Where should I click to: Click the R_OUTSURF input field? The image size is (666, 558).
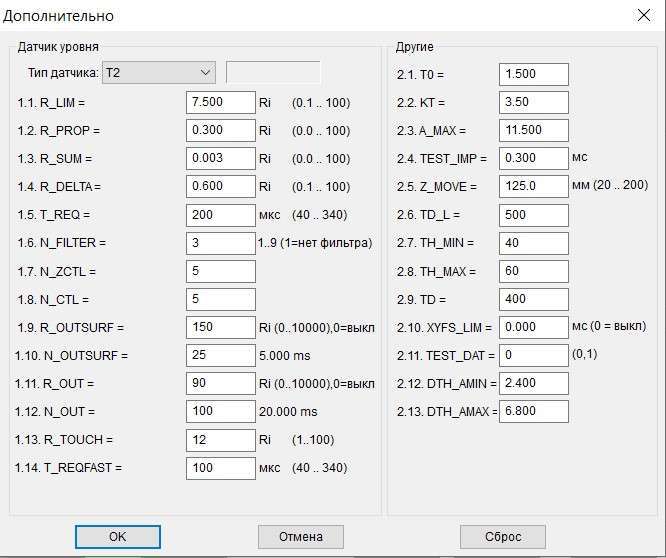coord(220,327)
